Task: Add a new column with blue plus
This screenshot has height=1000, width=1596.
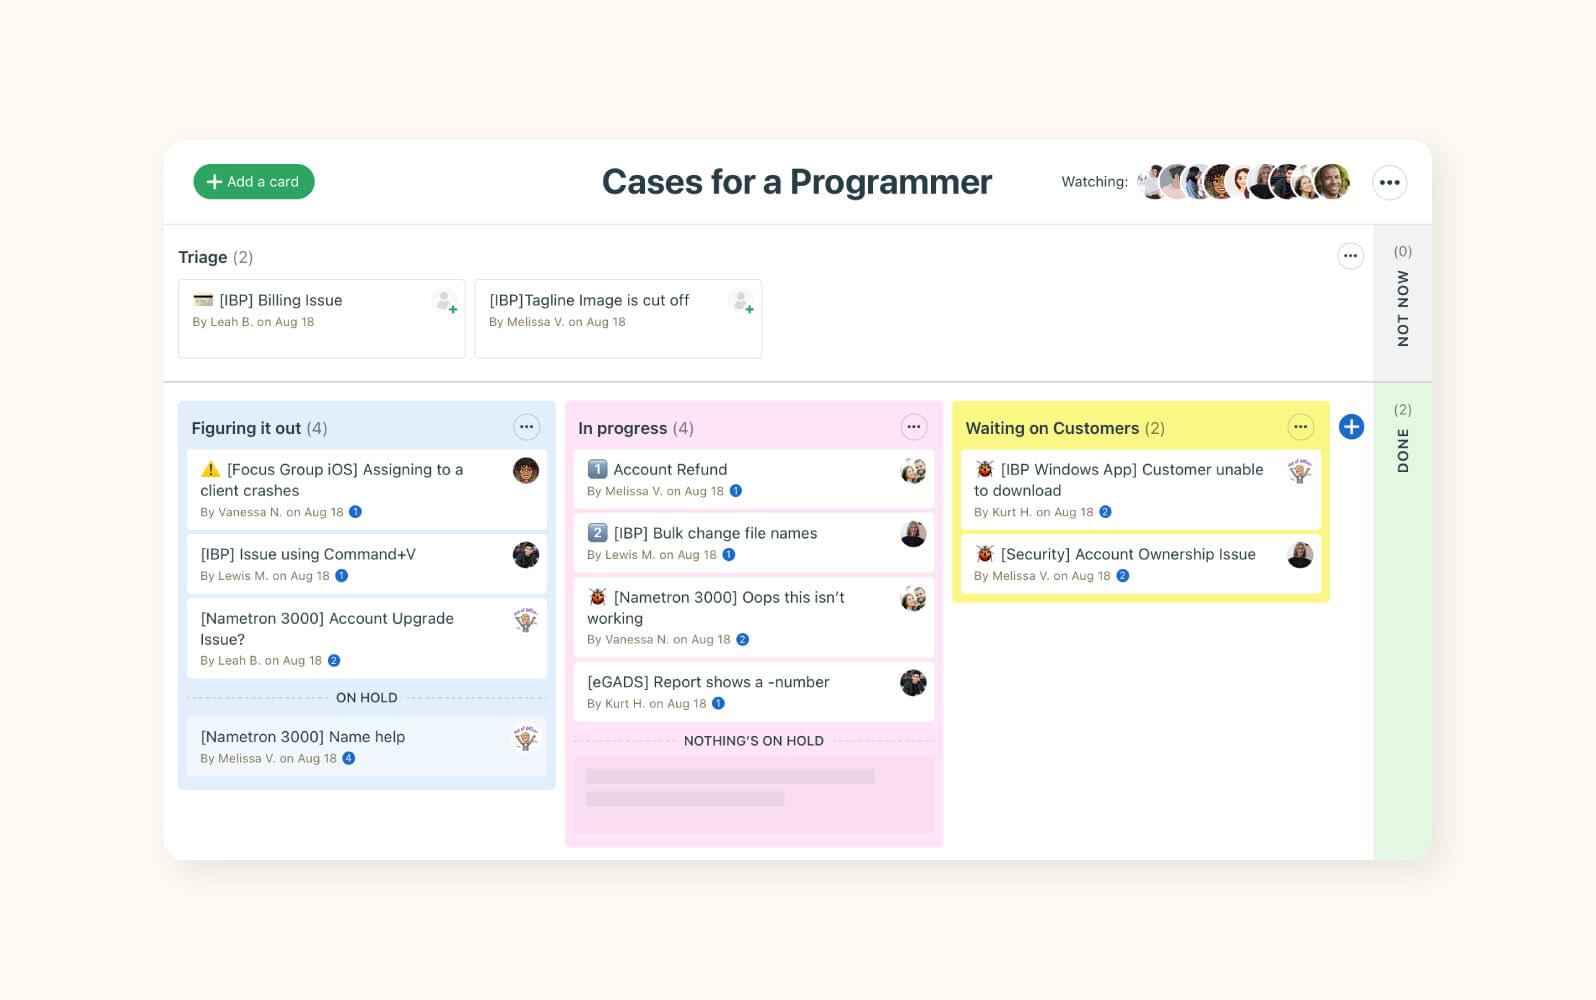Action: pyautogui.click(x=1351, y=427)
